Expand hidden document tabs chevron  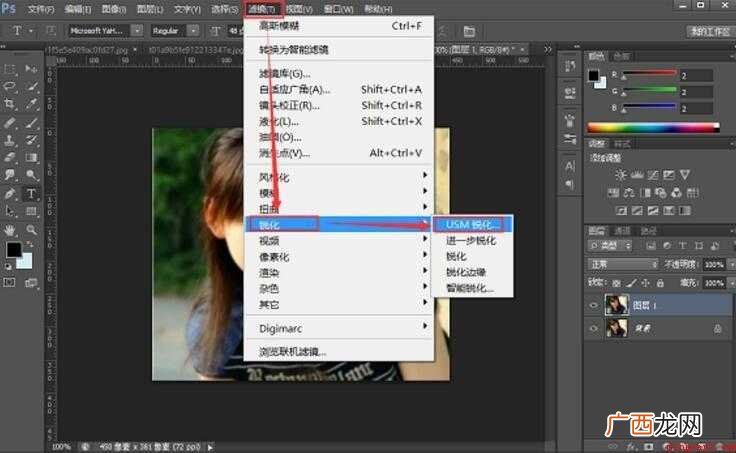(548, 49)
